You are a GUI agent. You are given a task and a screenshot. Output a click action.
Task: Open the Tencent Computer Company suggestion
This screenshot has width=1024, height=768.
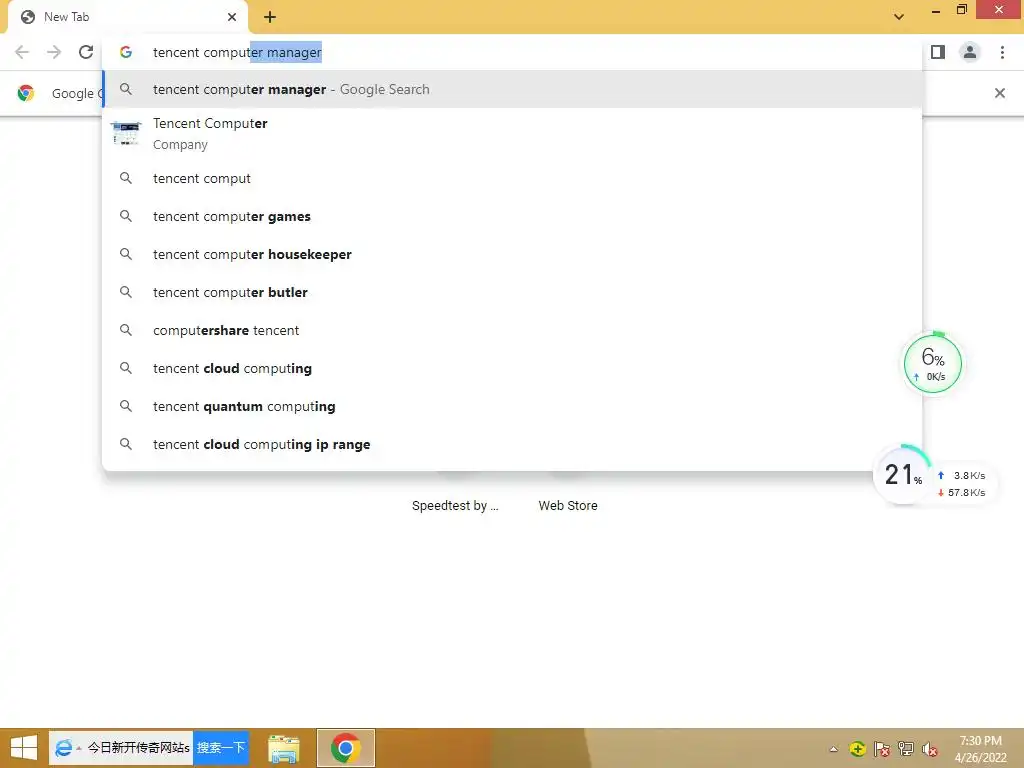coord(512,133)
